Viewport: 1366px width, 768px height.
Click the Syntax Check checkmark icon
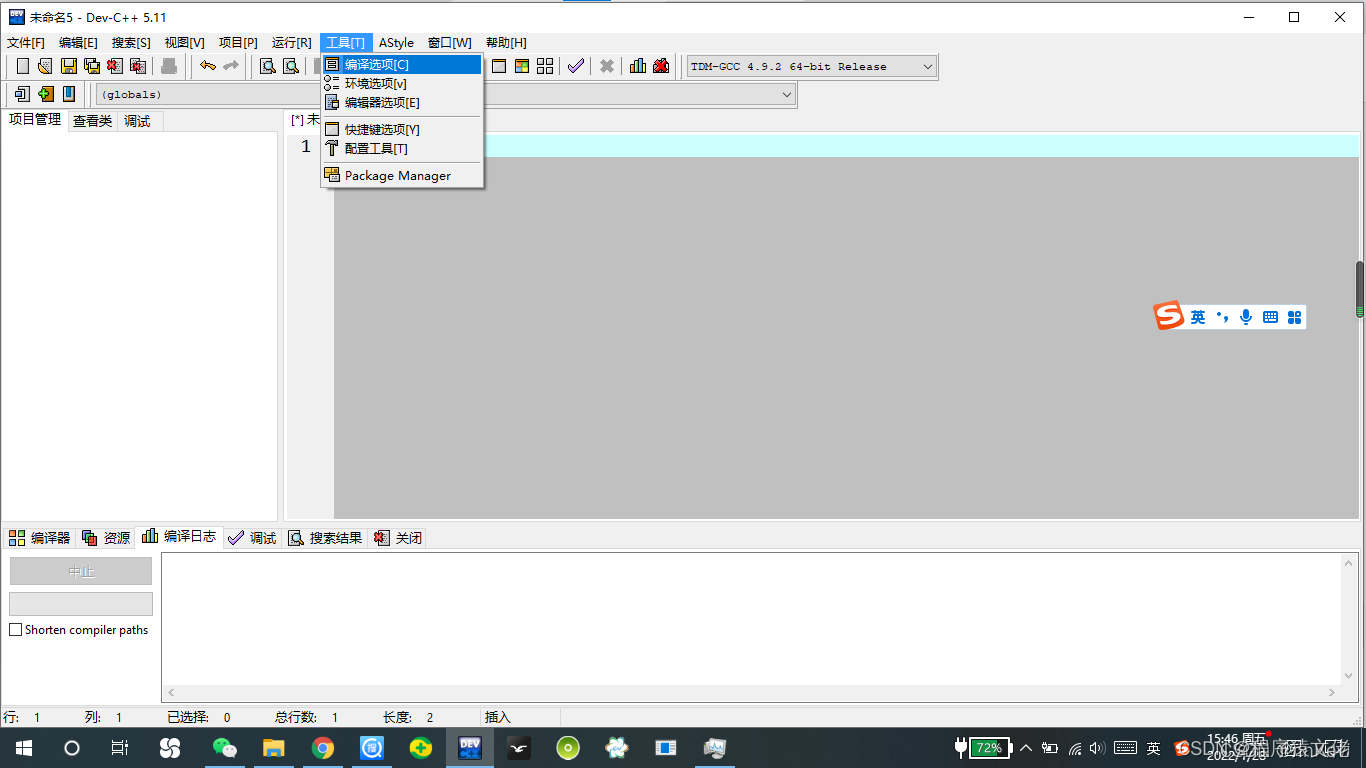576,66
